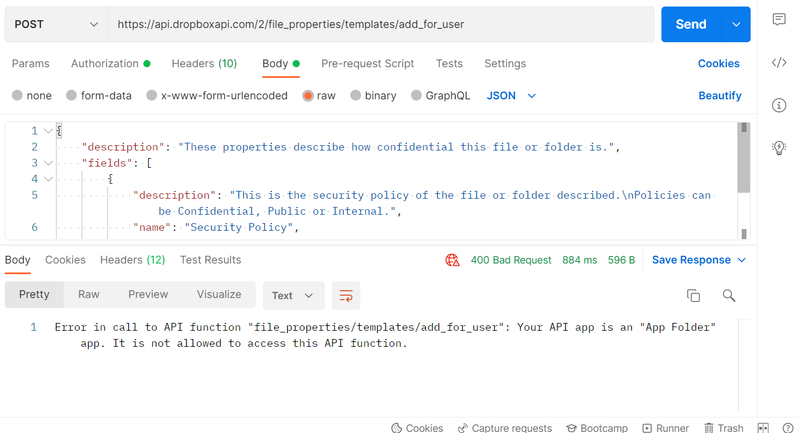This screenshot has height=433, width=800.
Task: Switch to the request Body tab
Action: click(x=281, y=63)
